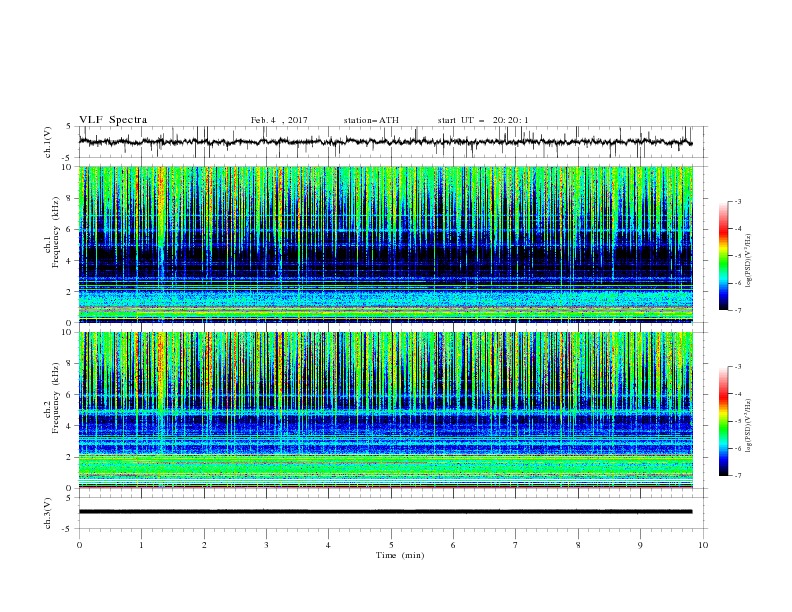Click the '-3' value on the upper colorbar

[x=738, y=201]
